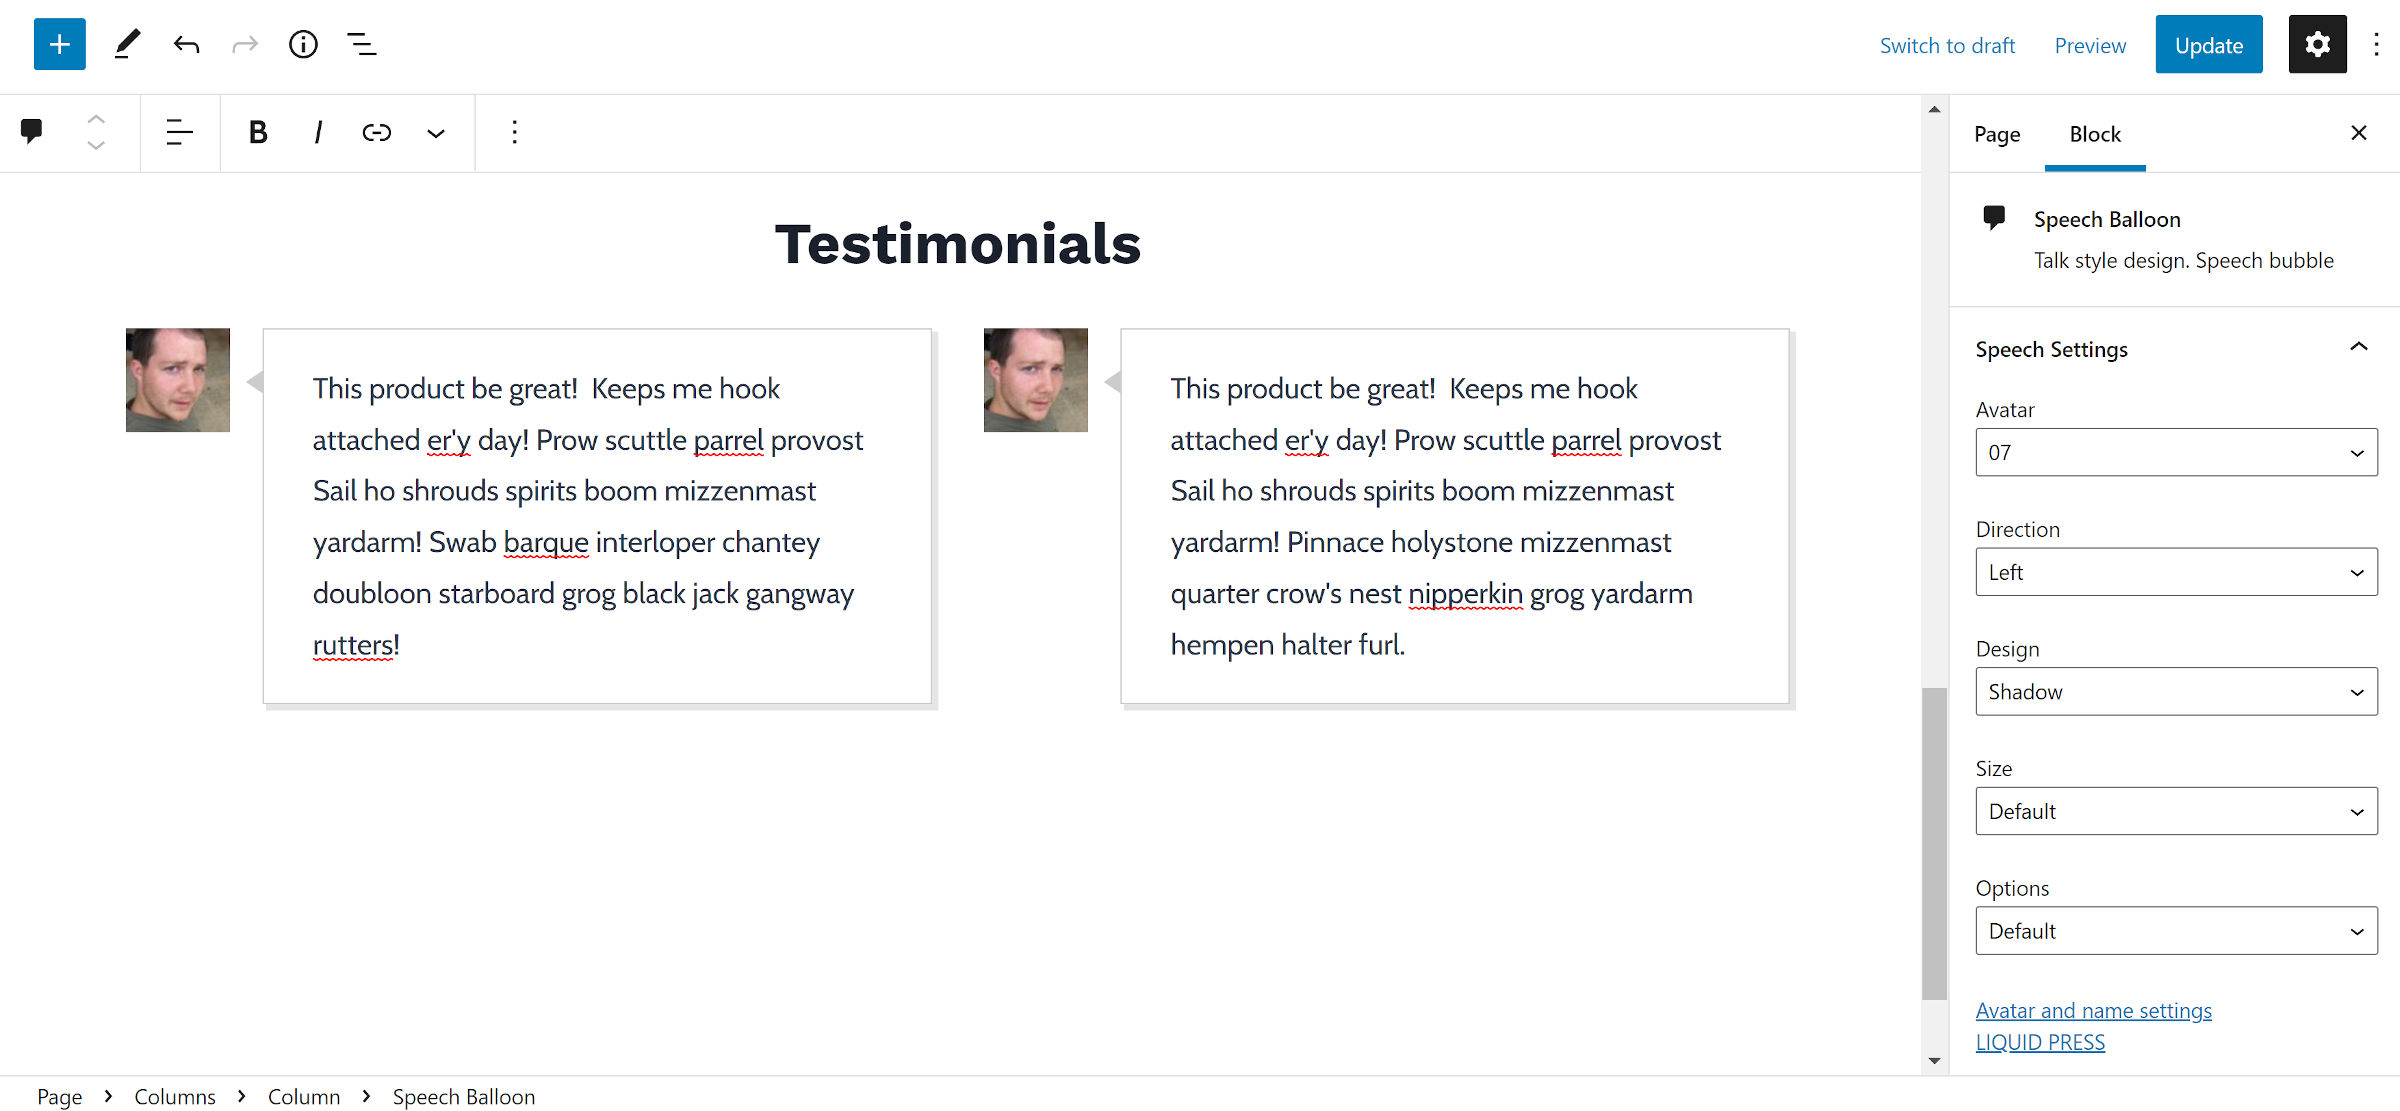The width and height of the screenshot is (2400, 1111).
Task: Switch to the Page tab
Action: point(1997,133)
